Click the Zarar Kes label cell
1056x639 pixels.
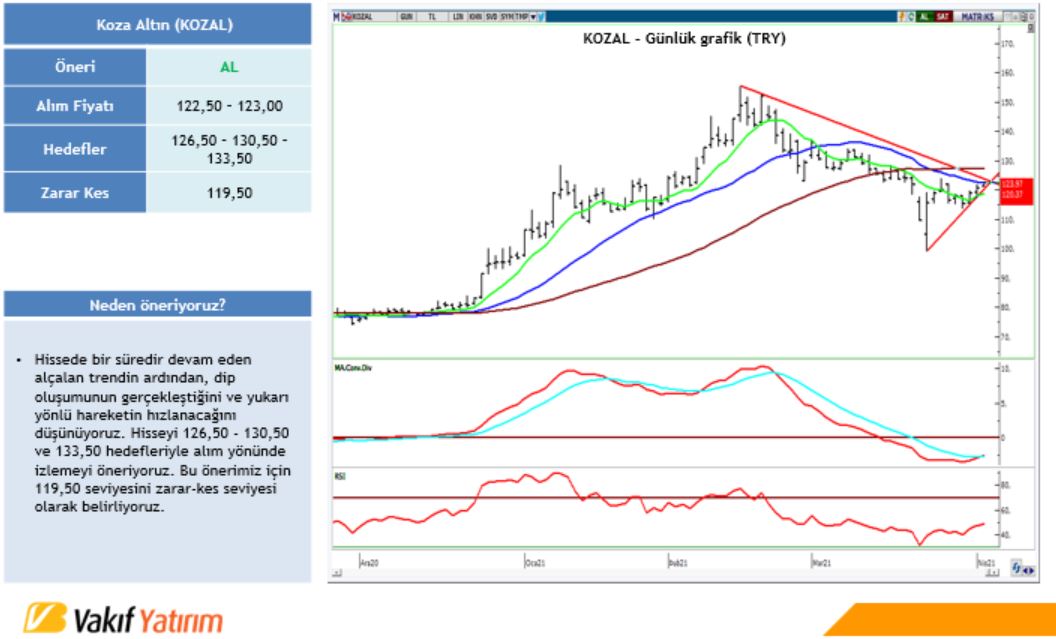[75, 193]
